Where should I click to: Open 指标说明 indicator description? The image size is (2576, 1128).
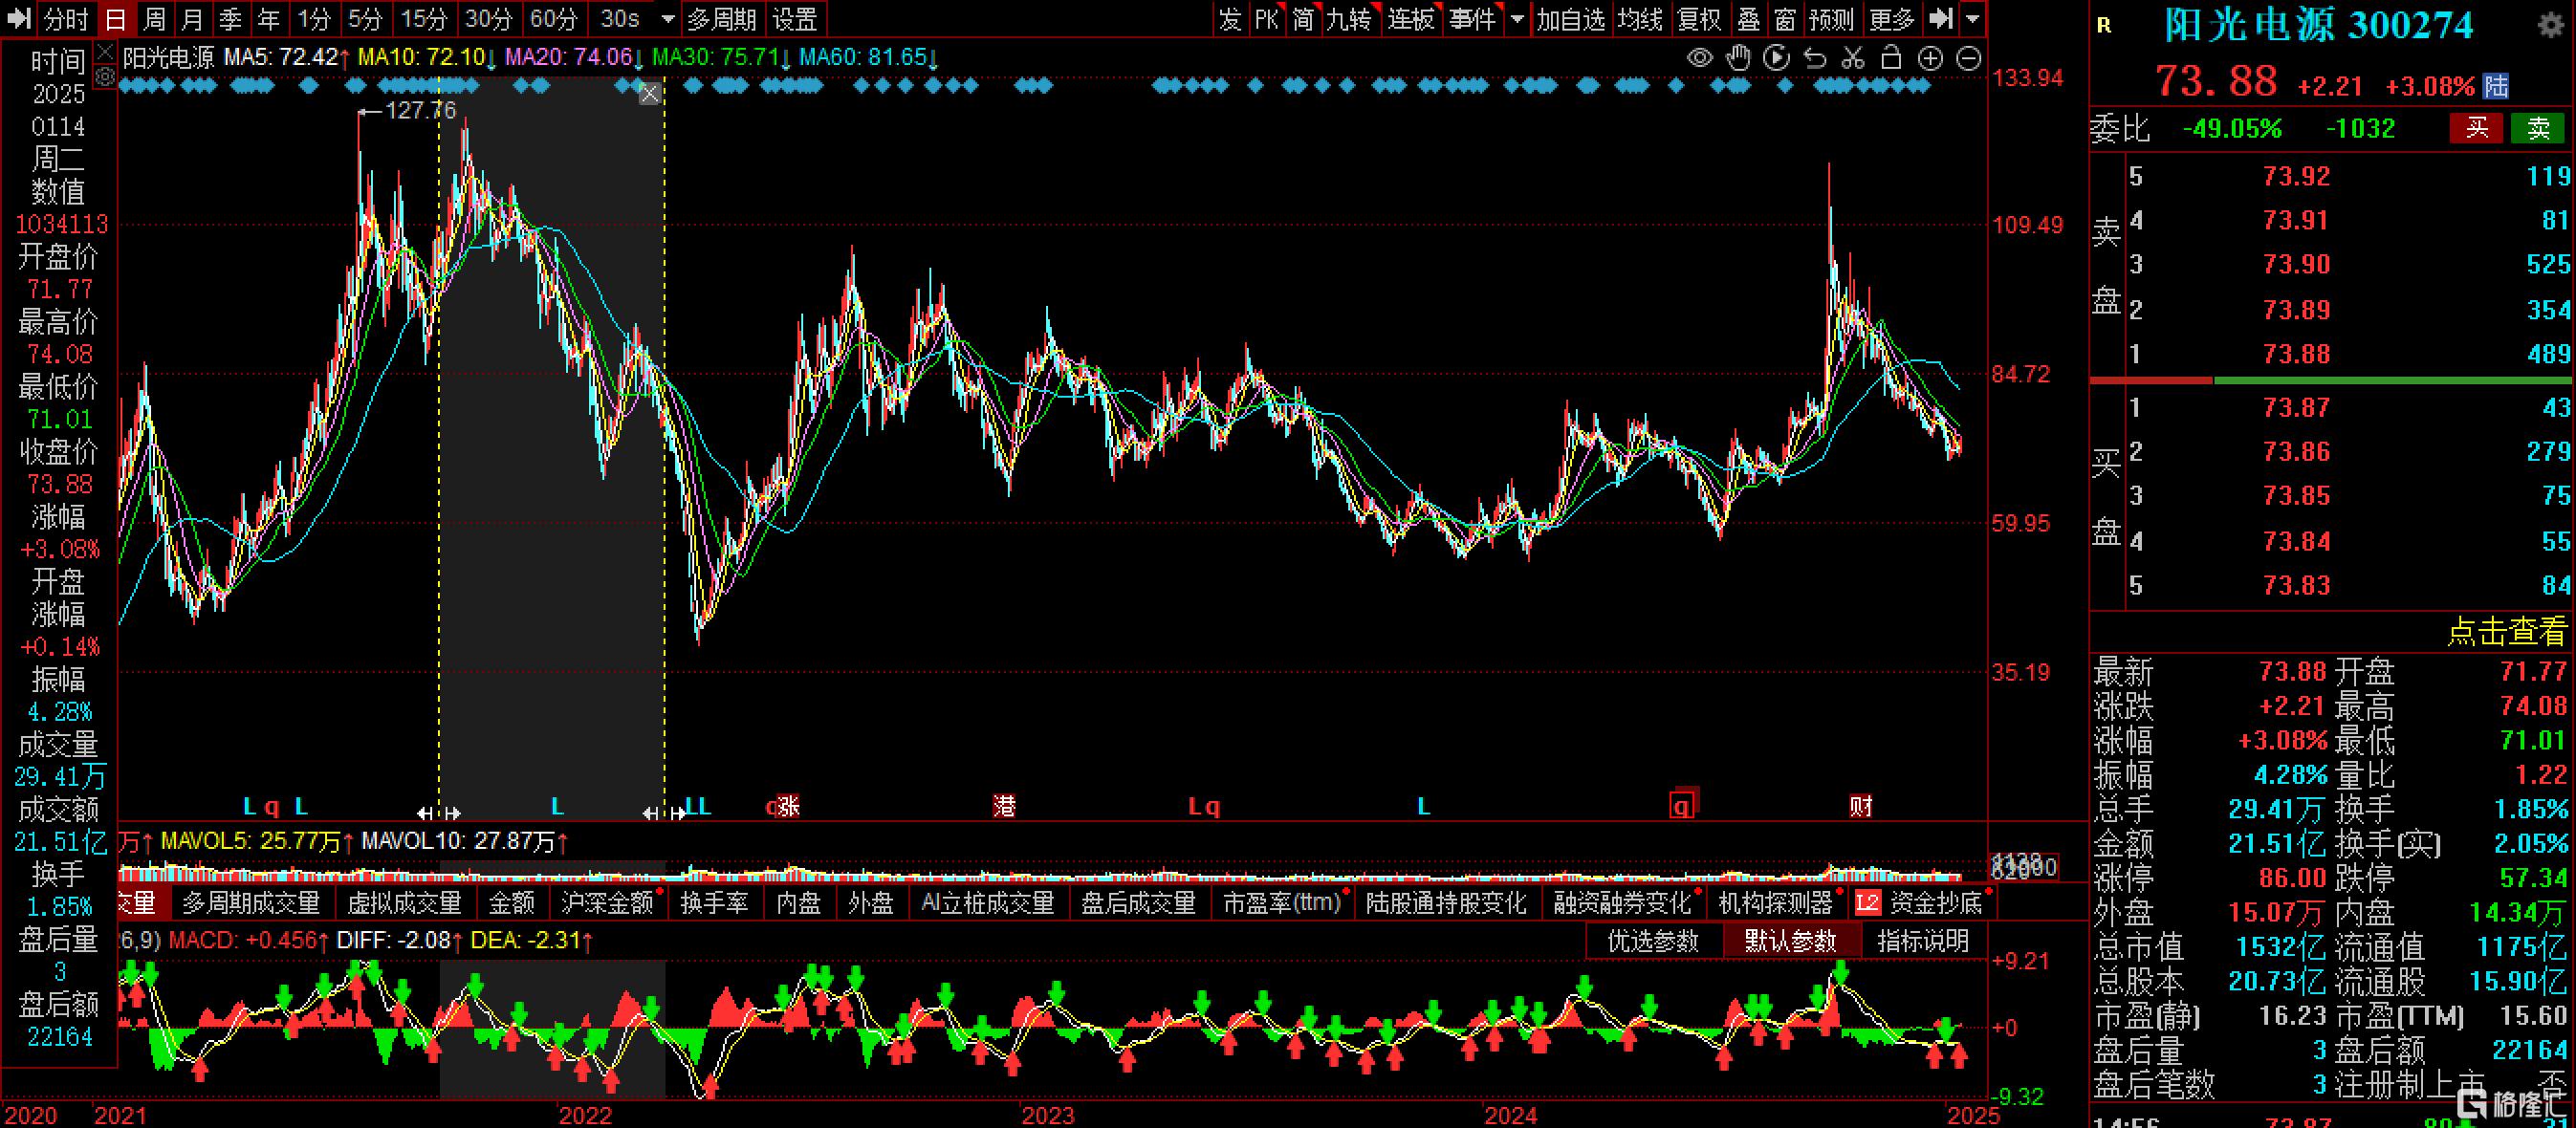tap(1923, 941)
